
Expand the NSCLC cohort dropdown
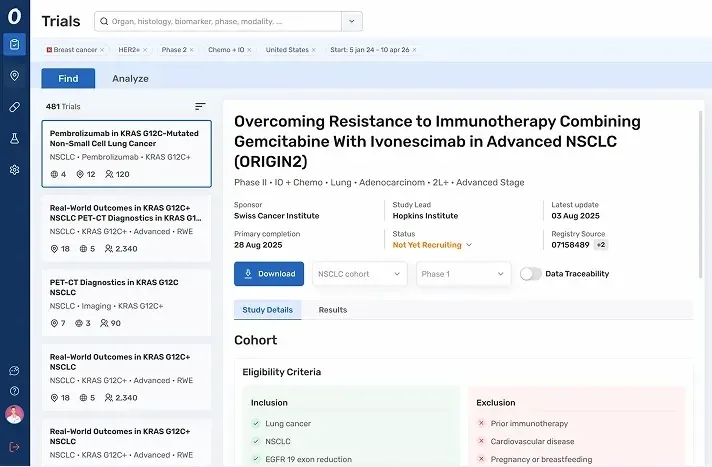pyautogui.click(x=359, y=274)
